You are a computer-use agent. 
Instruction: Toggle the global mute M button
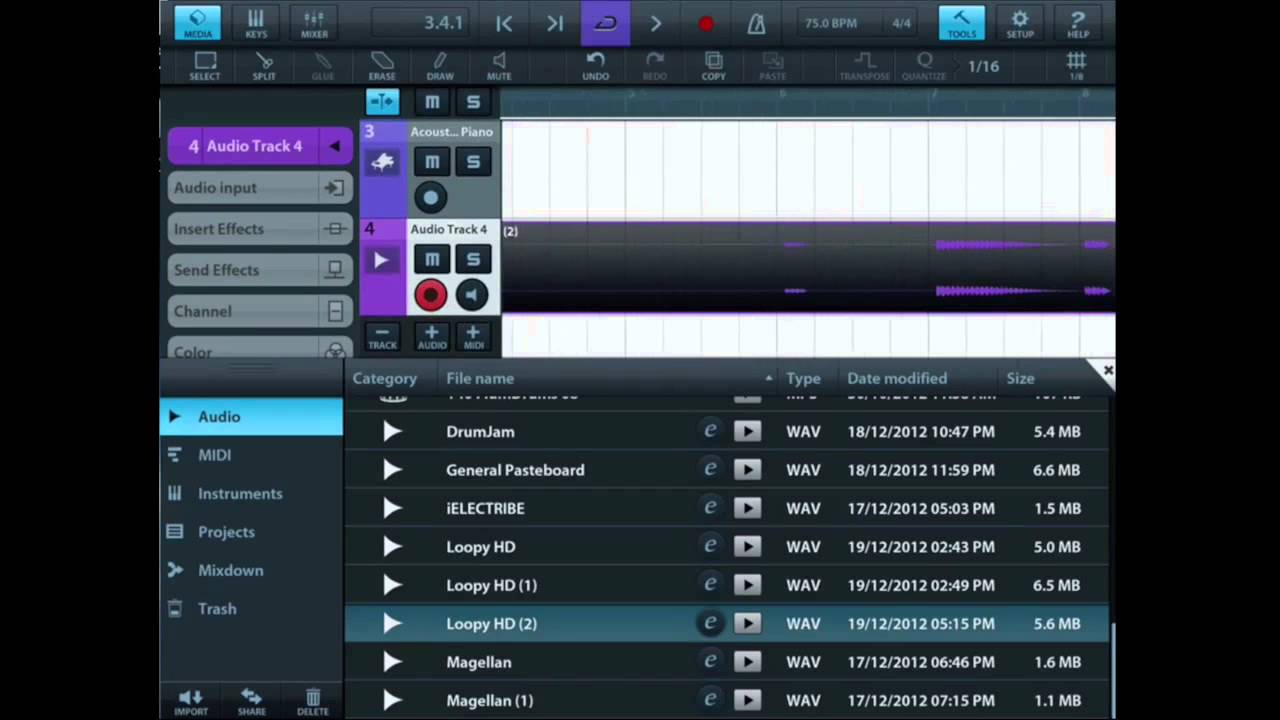432,102
